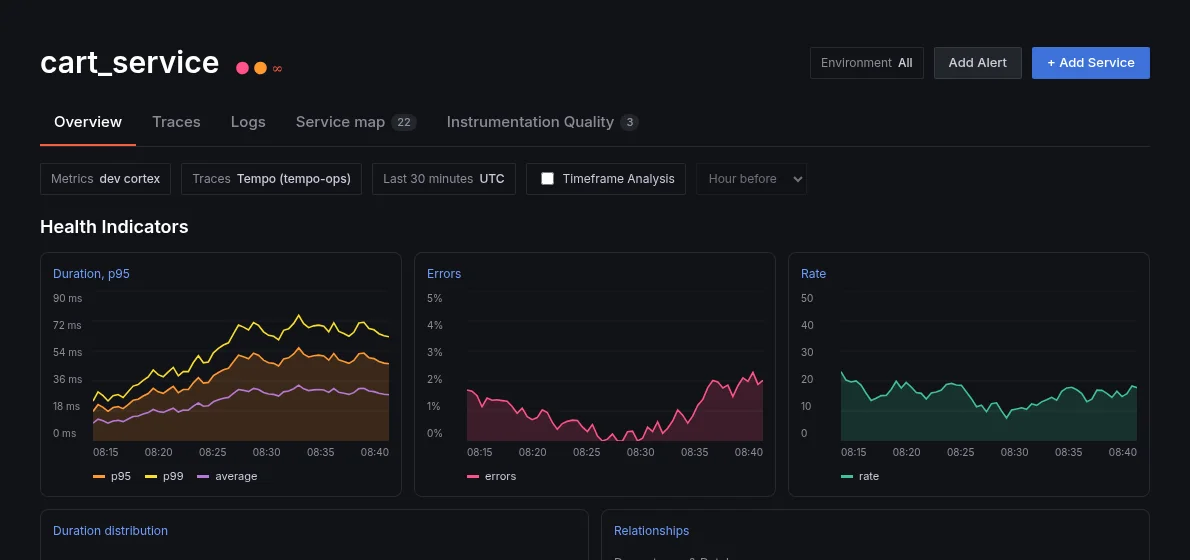
Task: Click the cart_service page title
Action: click(x=130, y=62)
